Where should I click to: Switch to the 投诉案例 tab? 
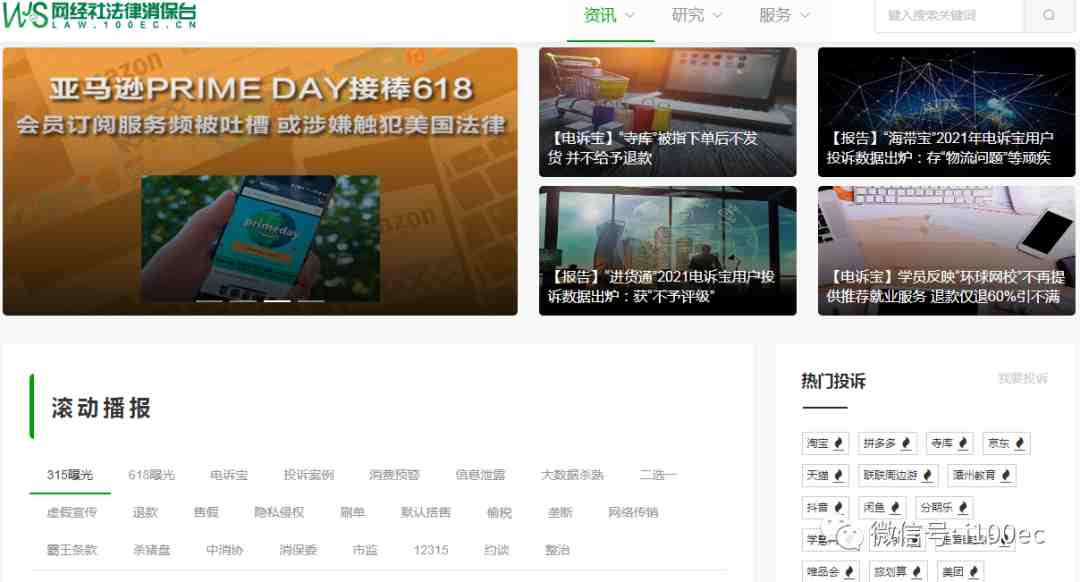[309, 475]
